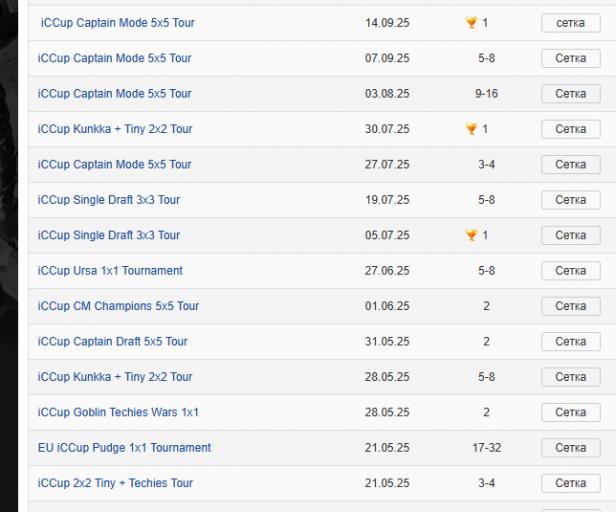
Task: Open iCCup CM Champions 5x5 Tour link
Action: (x=118, y=306)
